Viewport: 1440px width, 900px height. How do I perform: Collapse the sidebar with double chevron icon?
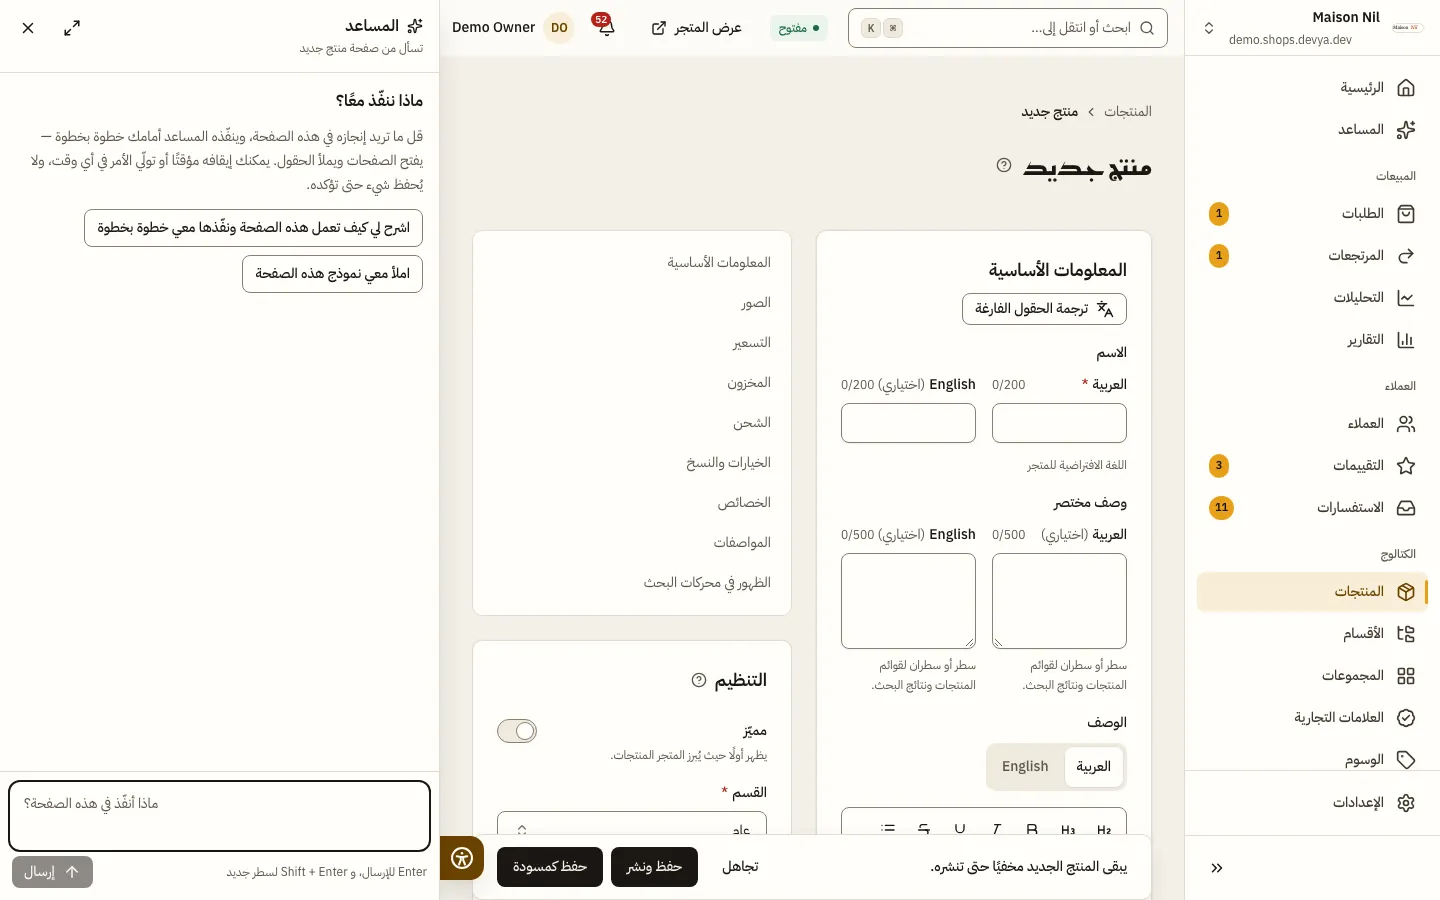pos(1216,868)
